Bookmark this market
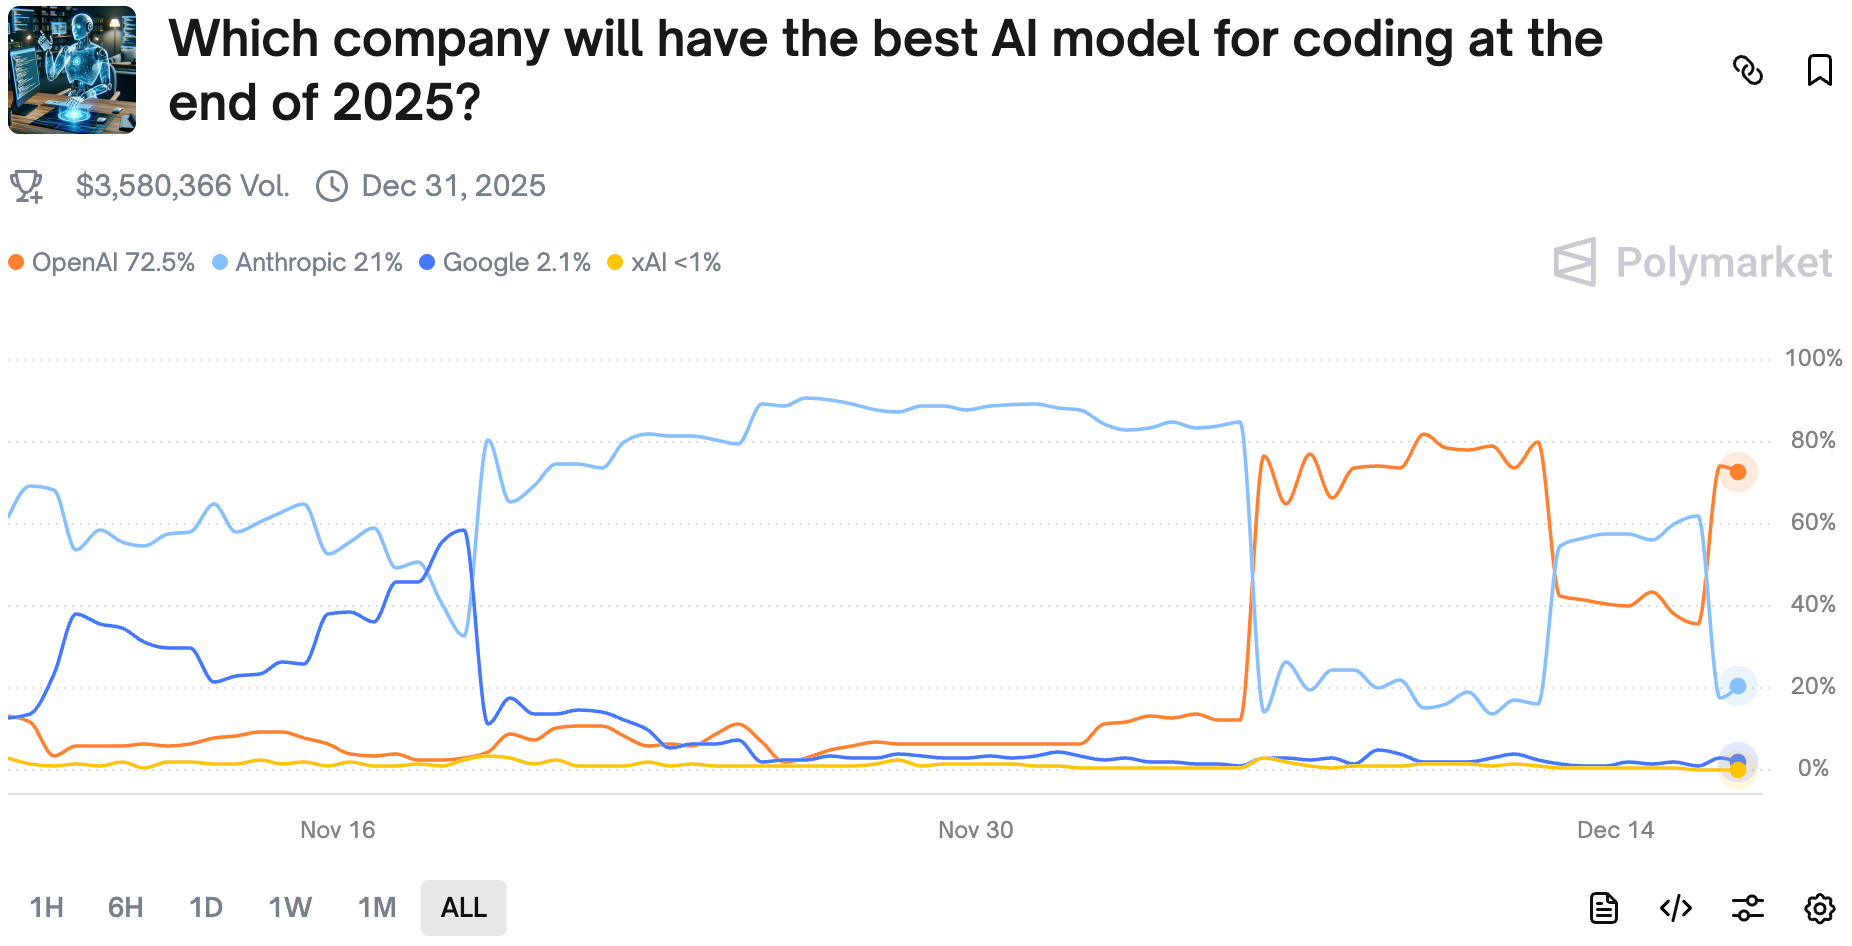The image size is (1852, 946). pyautogui.click(x=1819, y=70)
